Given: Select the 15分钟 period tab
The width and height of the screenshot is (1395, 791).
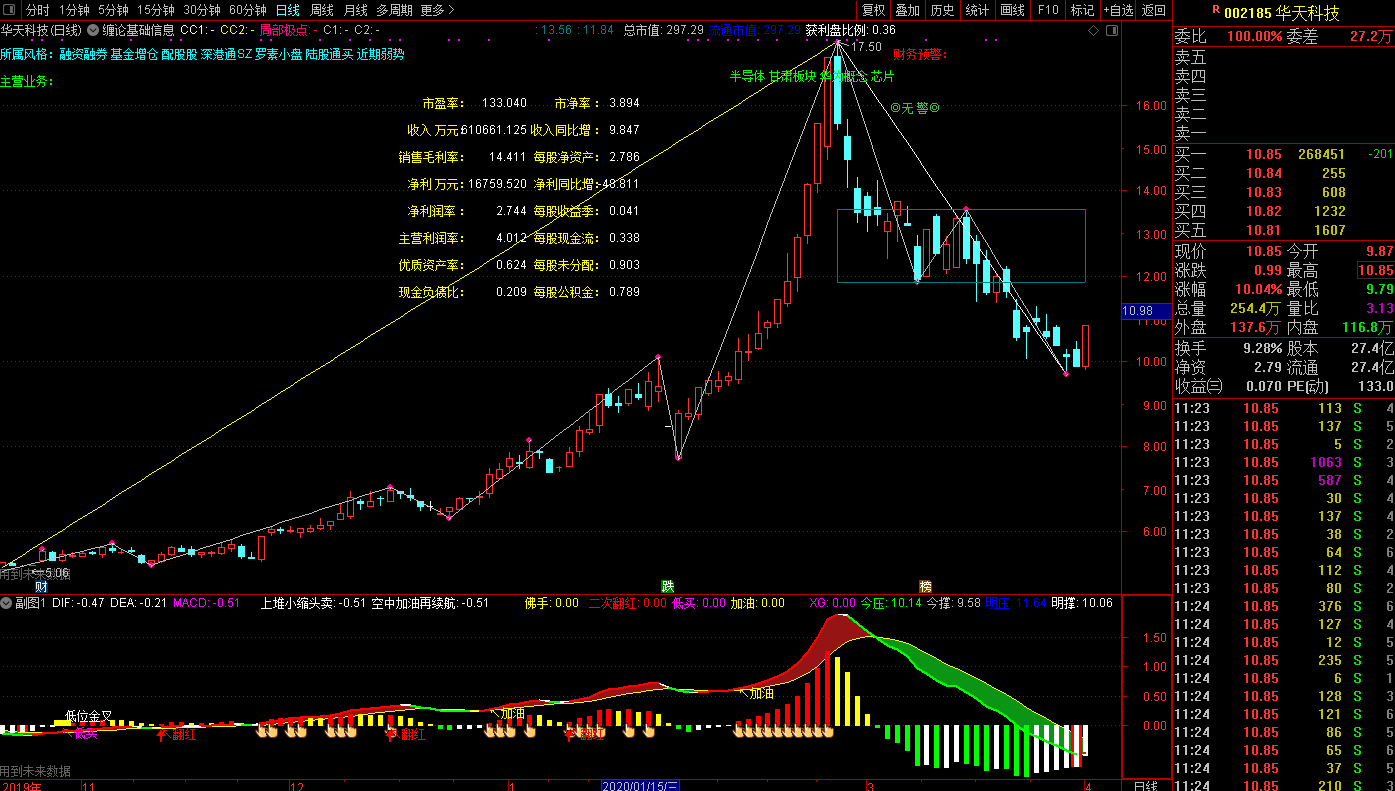Looking at the screenshot, I should 155,10.
